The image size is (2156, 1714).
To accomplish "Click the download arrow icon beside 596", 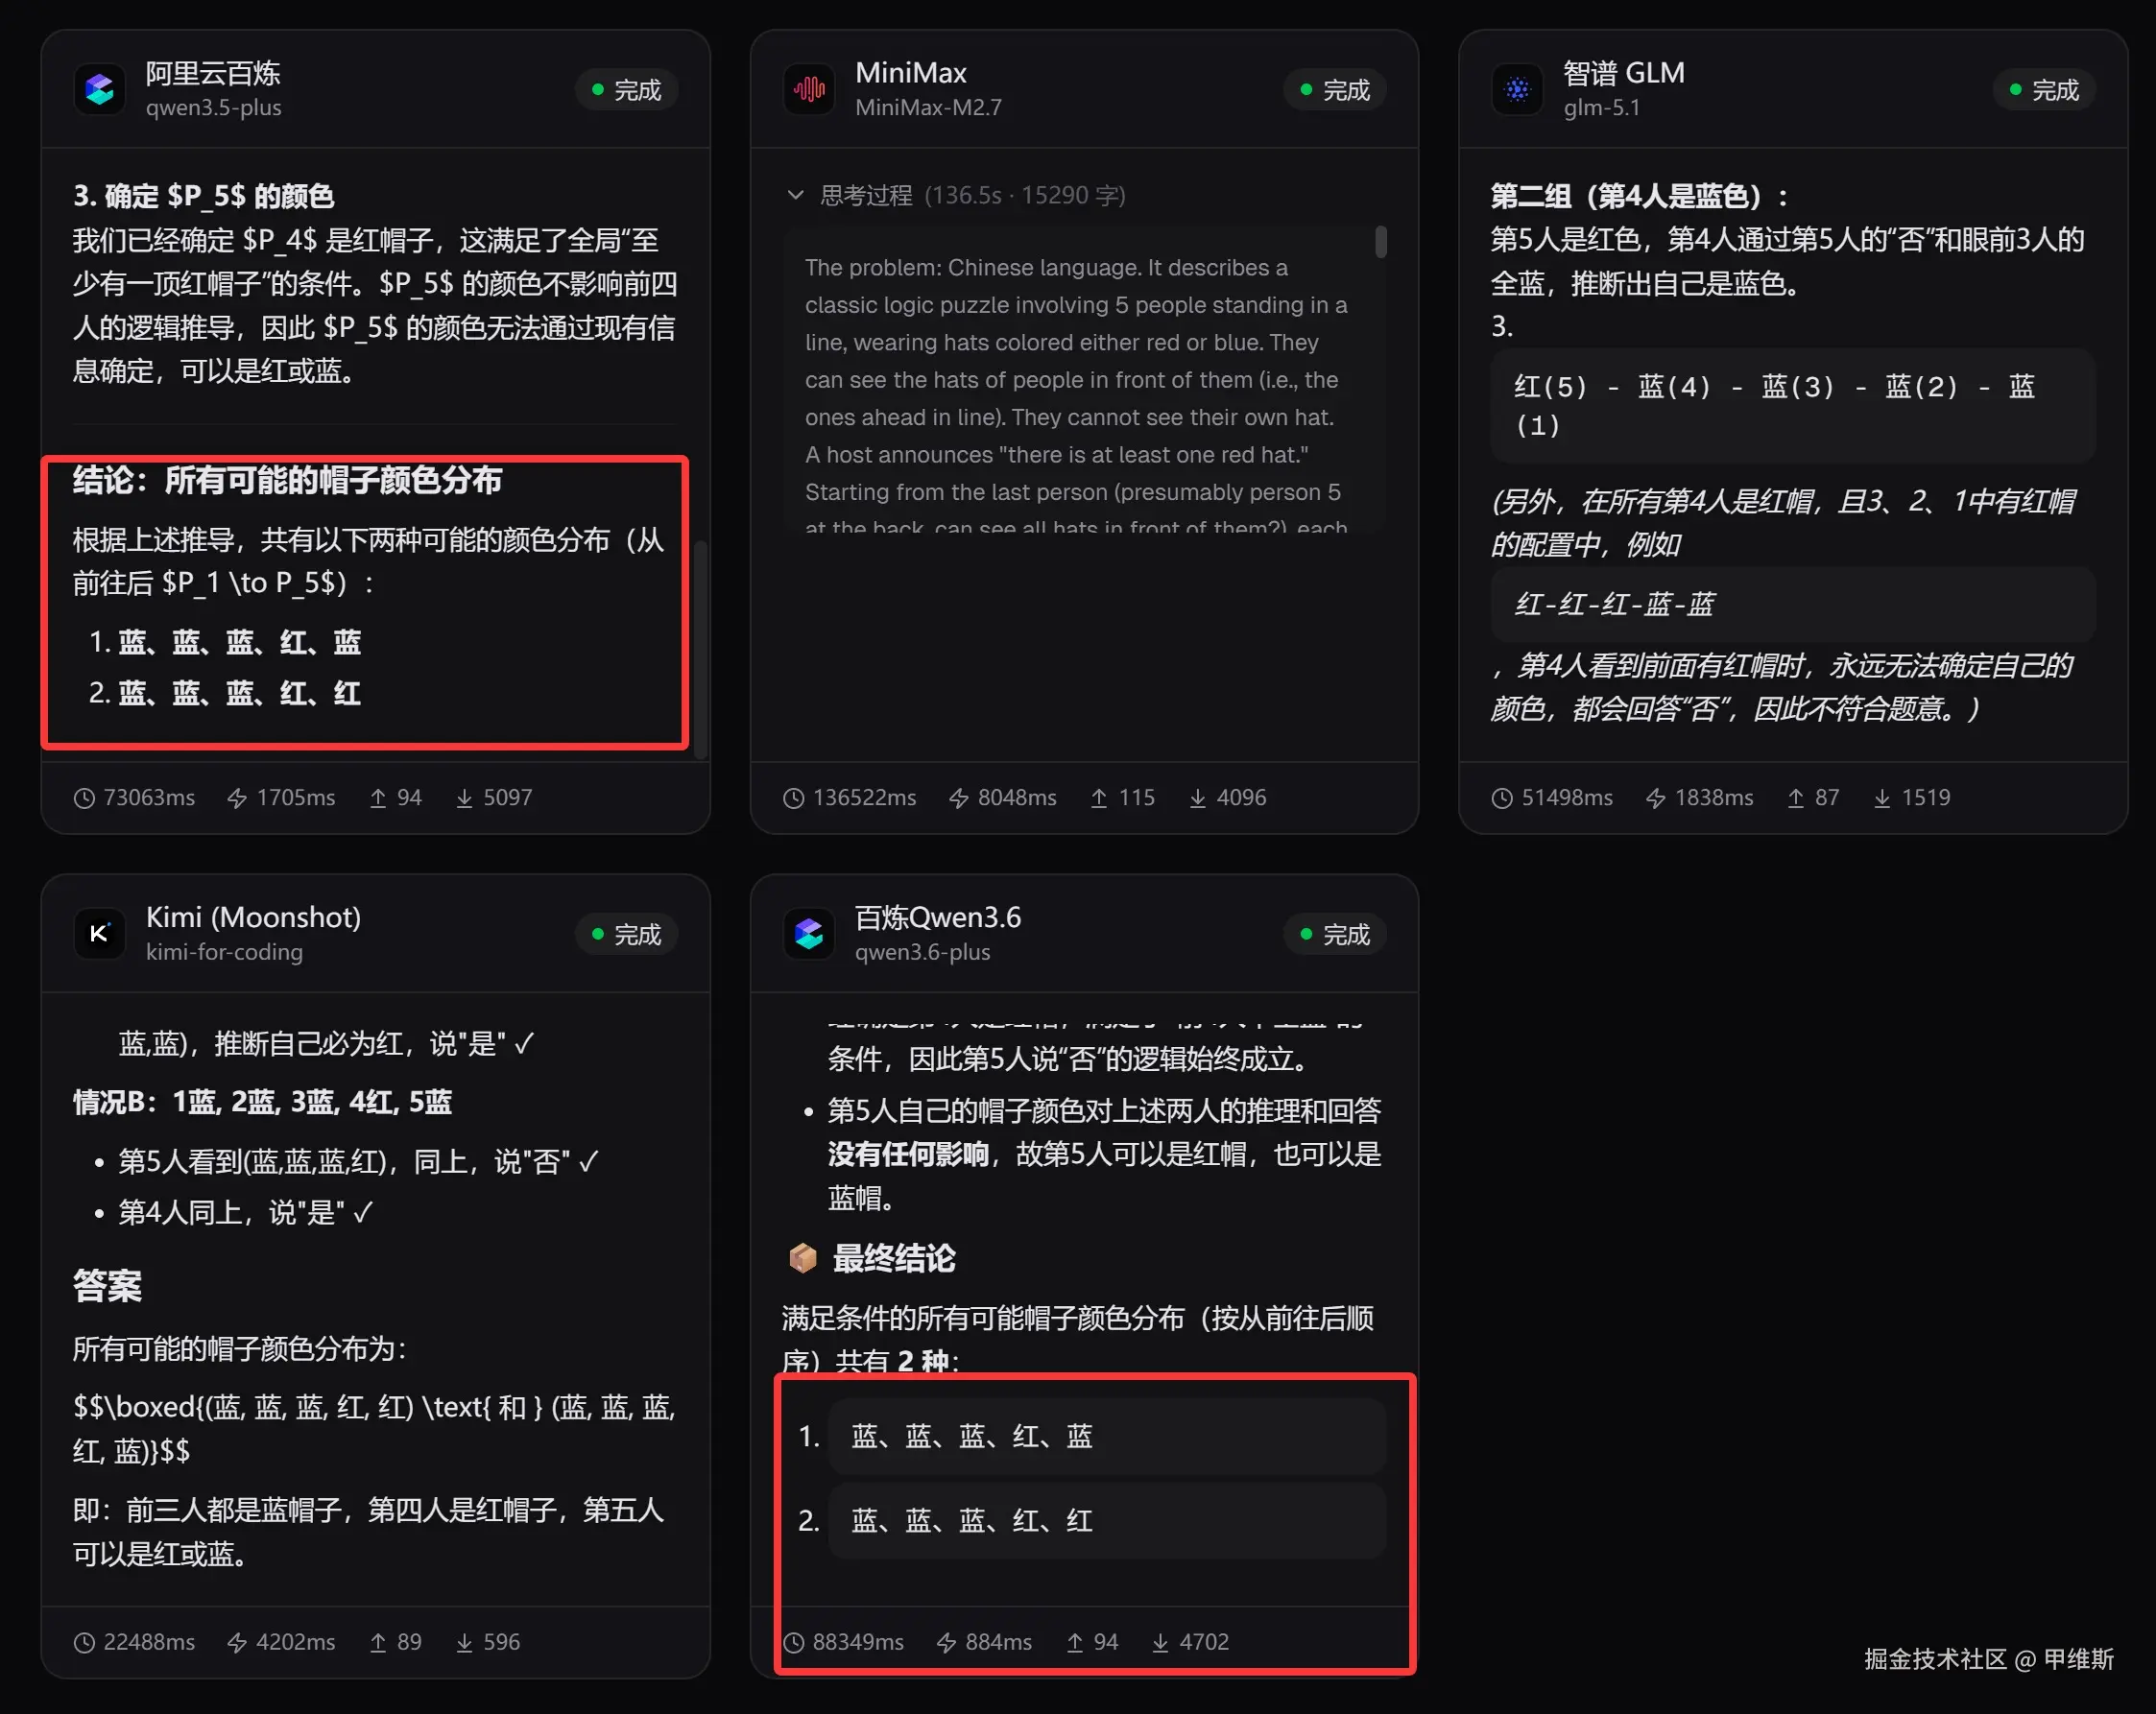I will [x=464, y=1642].
